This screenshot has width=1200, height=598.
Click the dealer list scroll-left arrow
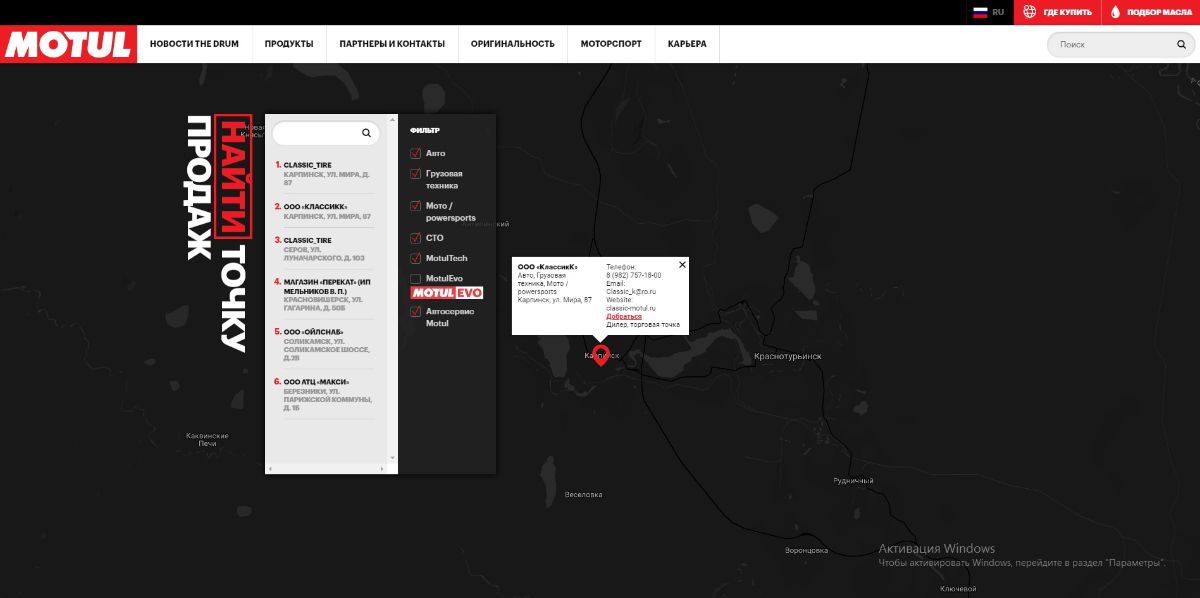[x=269, y=468]
